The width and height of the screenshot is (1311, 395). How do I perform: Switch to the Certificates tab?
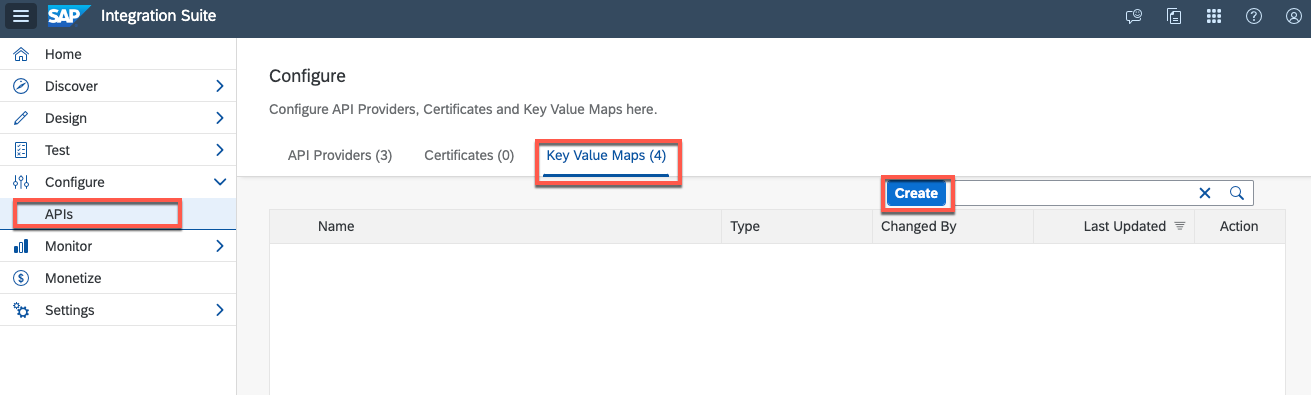pos(469,156)
